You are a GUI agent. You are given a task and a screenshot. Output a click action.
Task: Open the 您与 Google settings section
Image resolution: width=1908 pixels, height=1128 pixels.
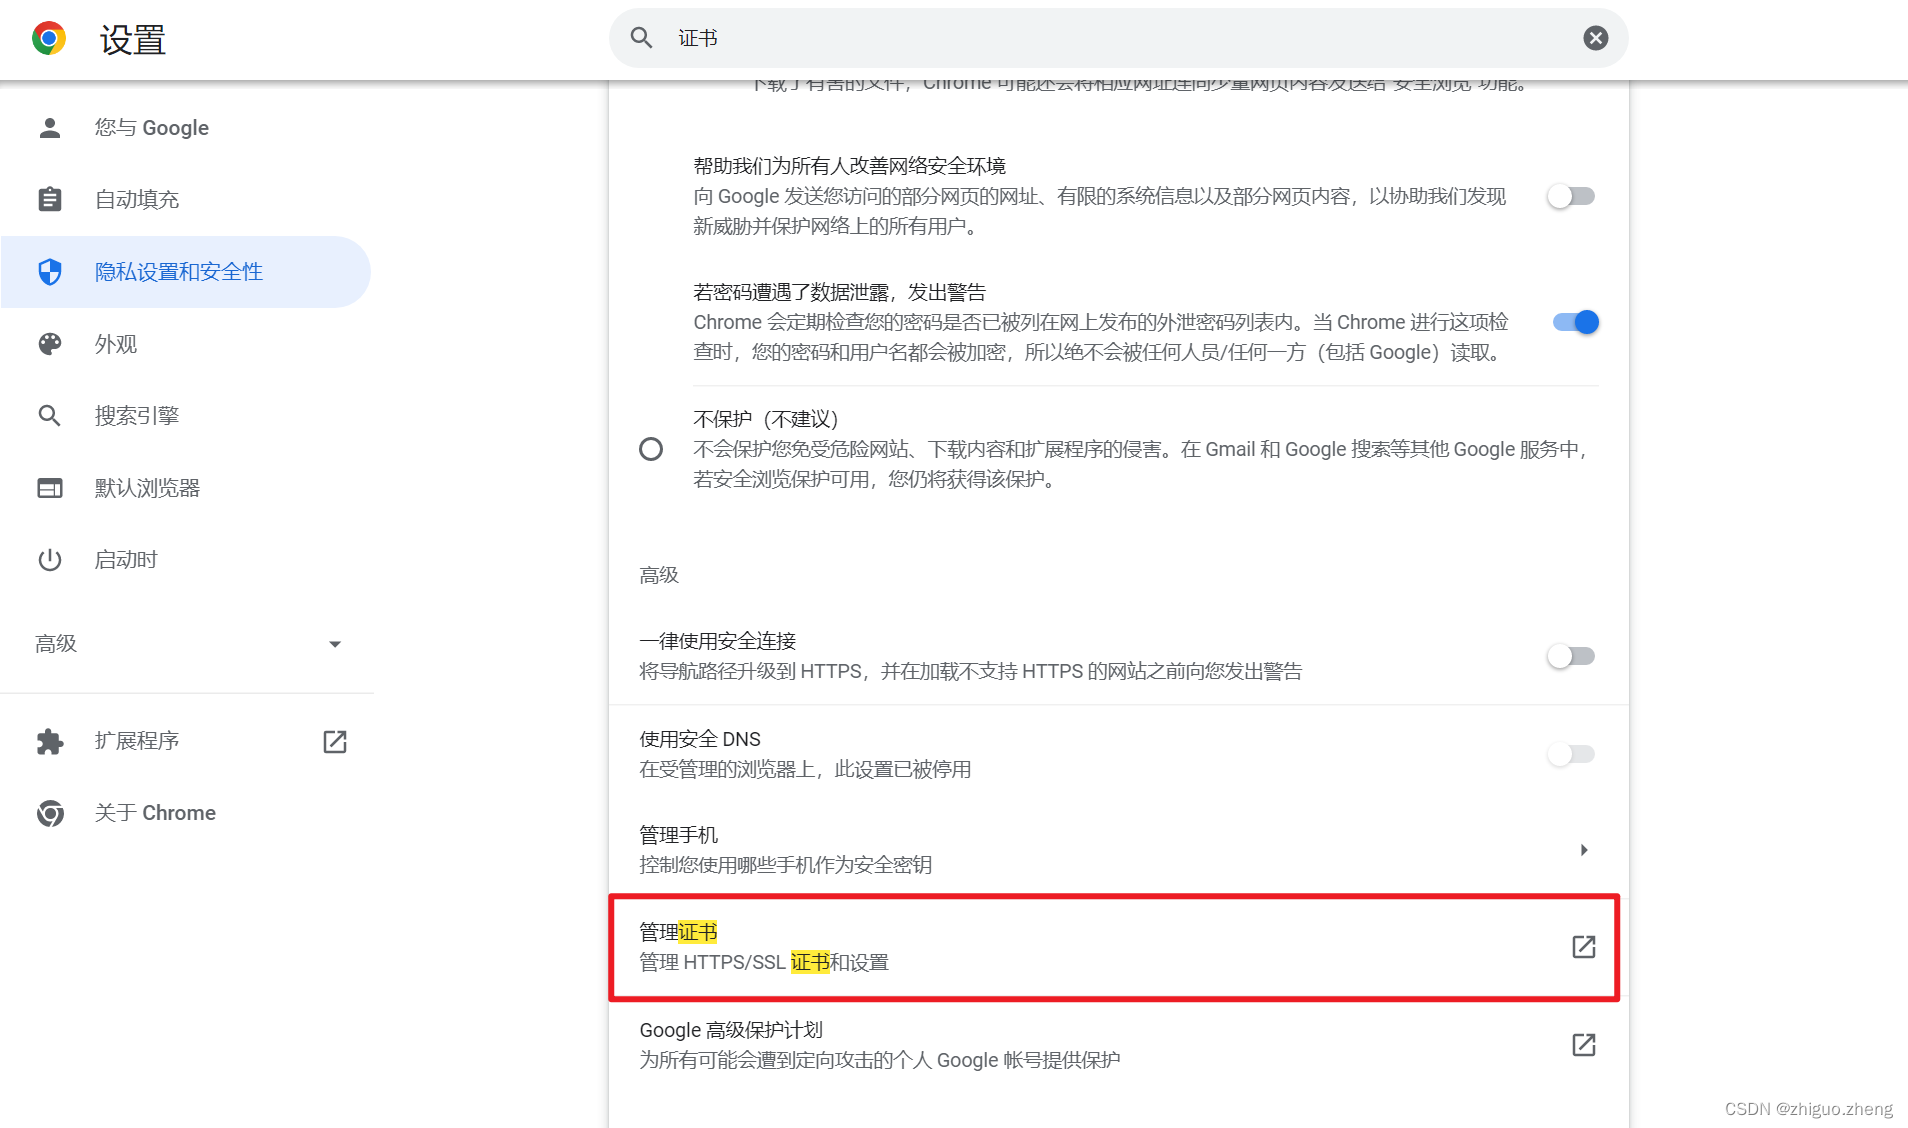click(186, 128)
